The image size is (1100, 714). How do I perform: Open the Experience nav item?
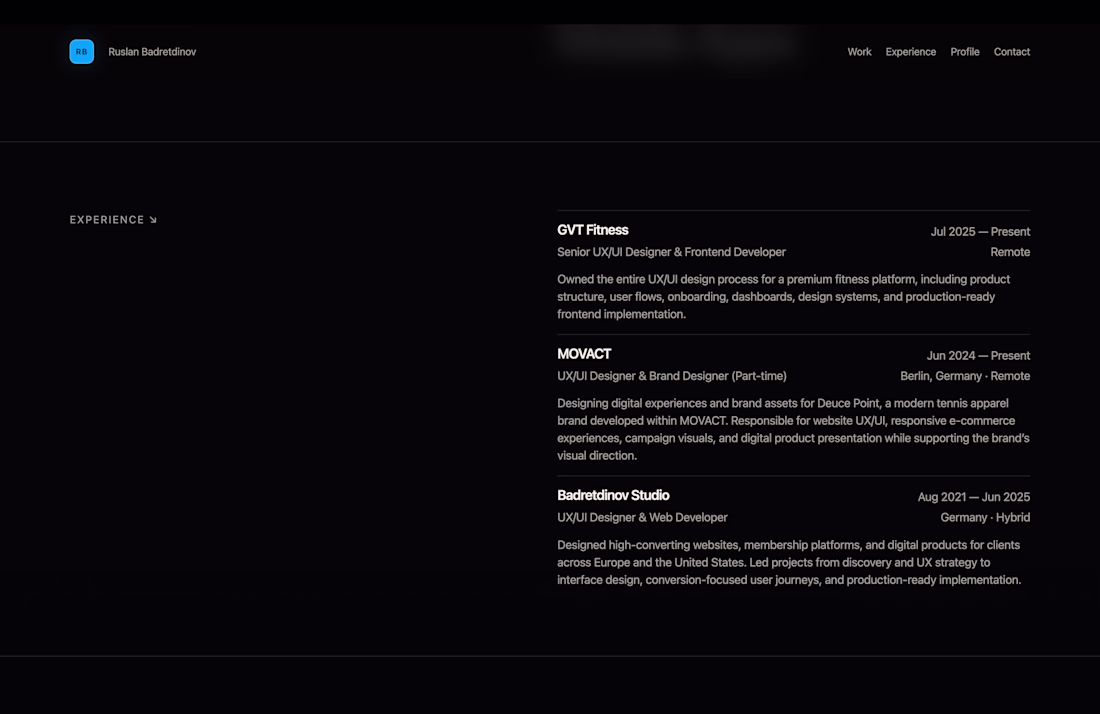(911, 52)
